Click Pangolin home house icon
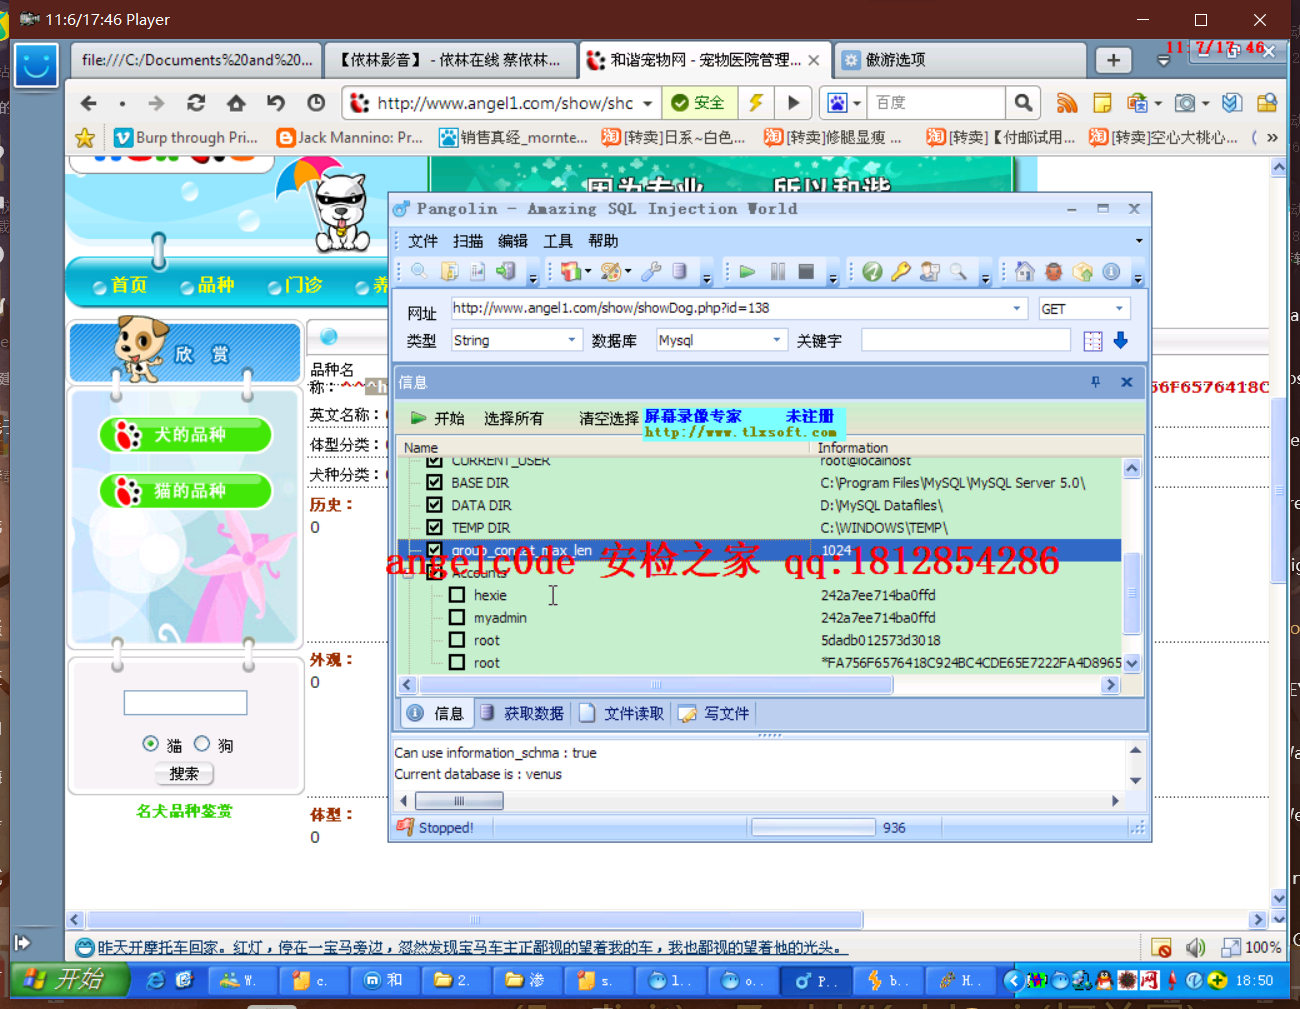The image size is (1300, 1009). click(x=1024, y=272)
